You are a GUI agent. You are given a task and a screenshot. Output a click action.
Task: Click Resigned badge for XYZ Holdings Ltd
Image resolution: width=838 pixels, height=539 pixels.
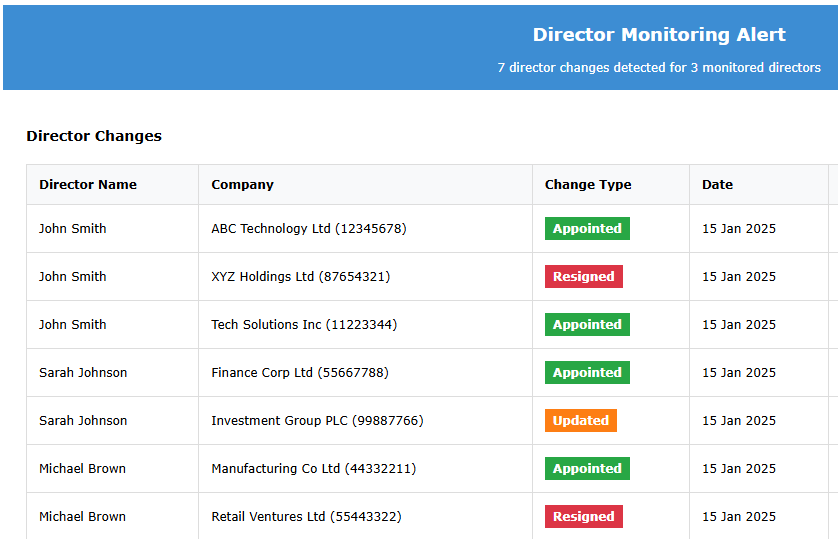coord(583,277)
